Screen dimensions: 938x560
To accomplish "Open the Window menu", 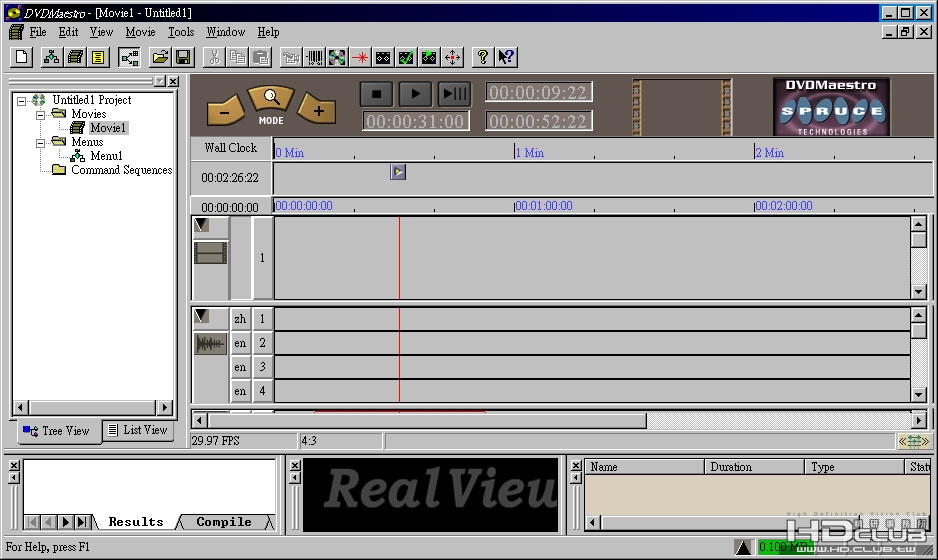I will 226,32.
